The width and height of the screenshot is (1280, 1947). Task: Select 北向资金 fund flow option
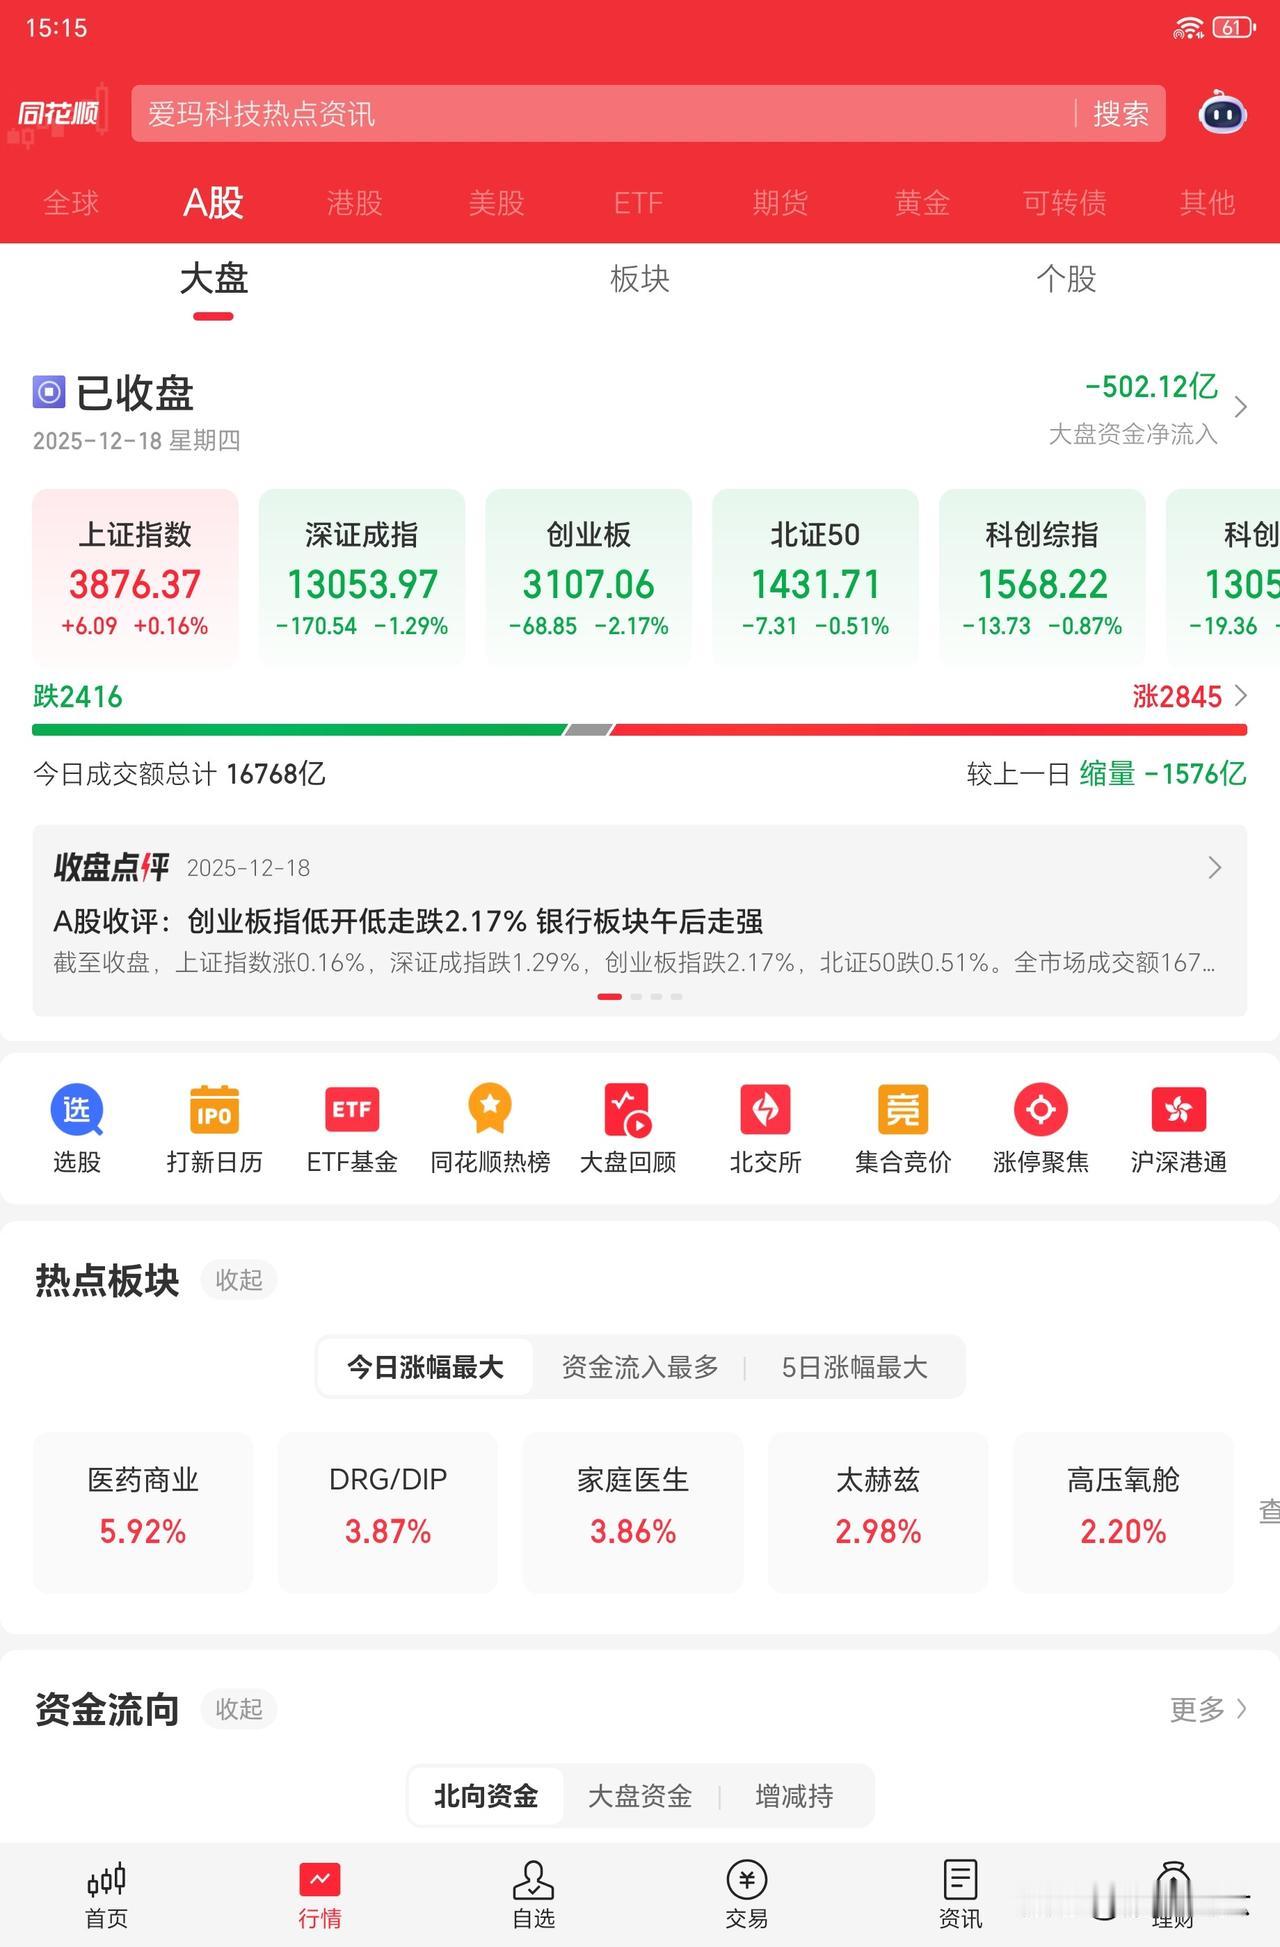tap(486, 1796)
